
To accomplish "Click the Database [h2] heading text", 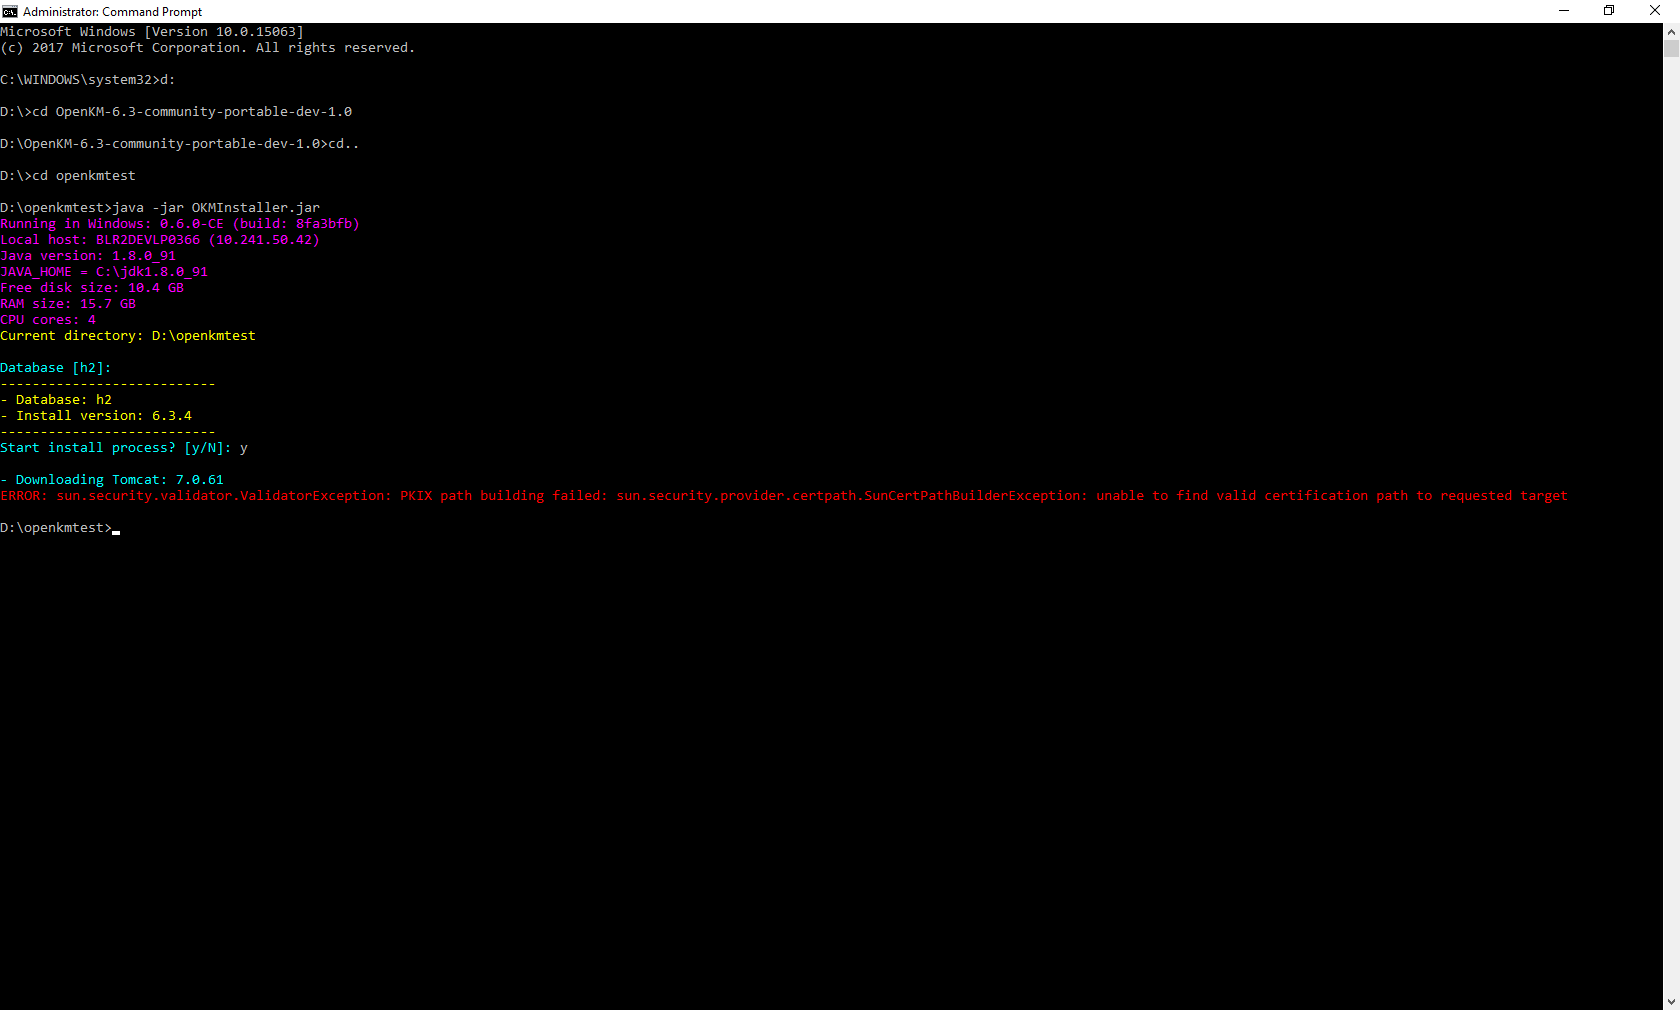I will [55, 367].
